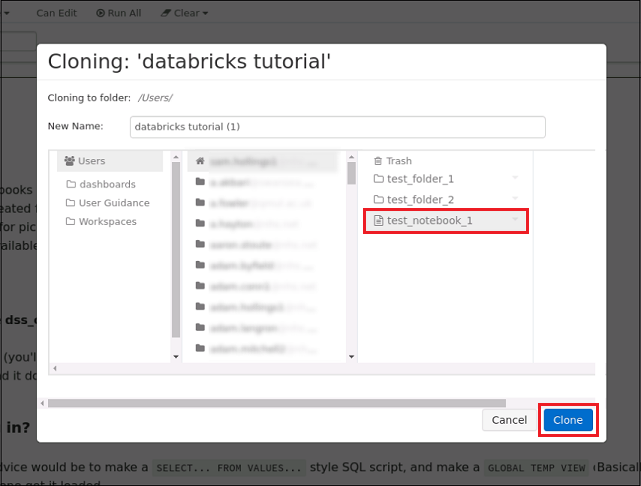Cancel the cloning dialog
Screen dimensions: 641x486
click(509, 420)
